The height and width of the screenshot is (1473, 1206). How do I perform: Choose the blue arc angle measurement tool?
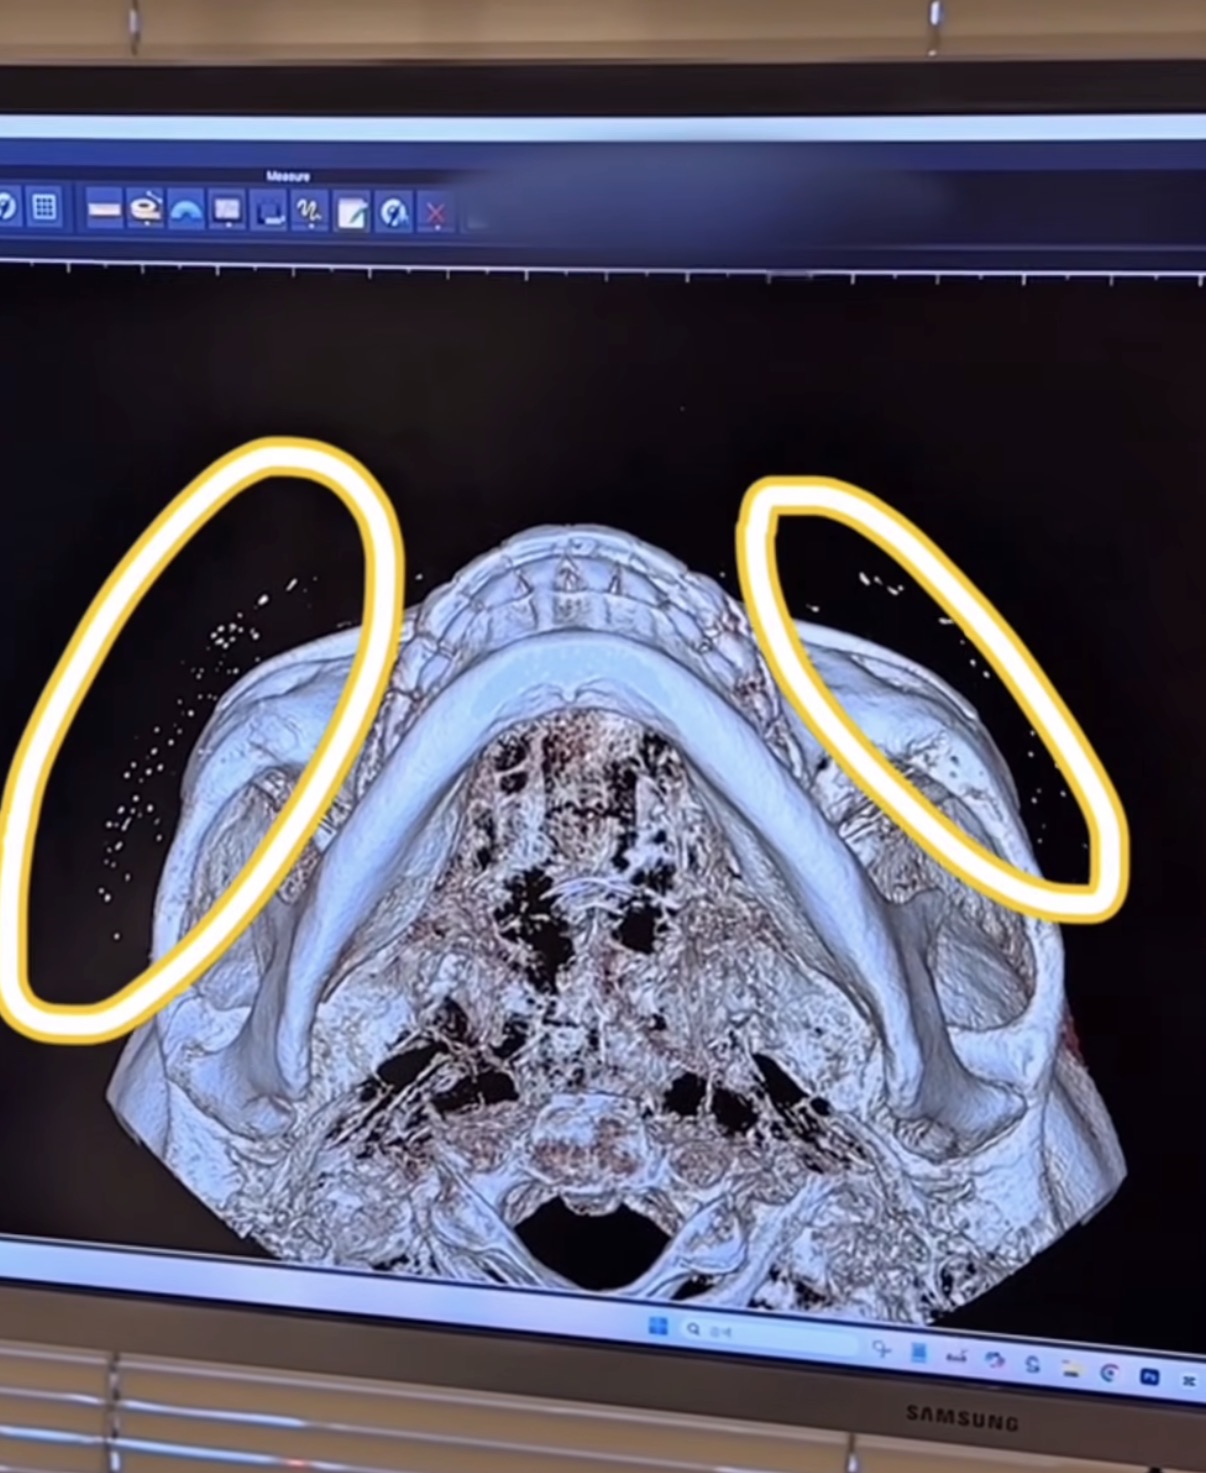pos(187,210)
